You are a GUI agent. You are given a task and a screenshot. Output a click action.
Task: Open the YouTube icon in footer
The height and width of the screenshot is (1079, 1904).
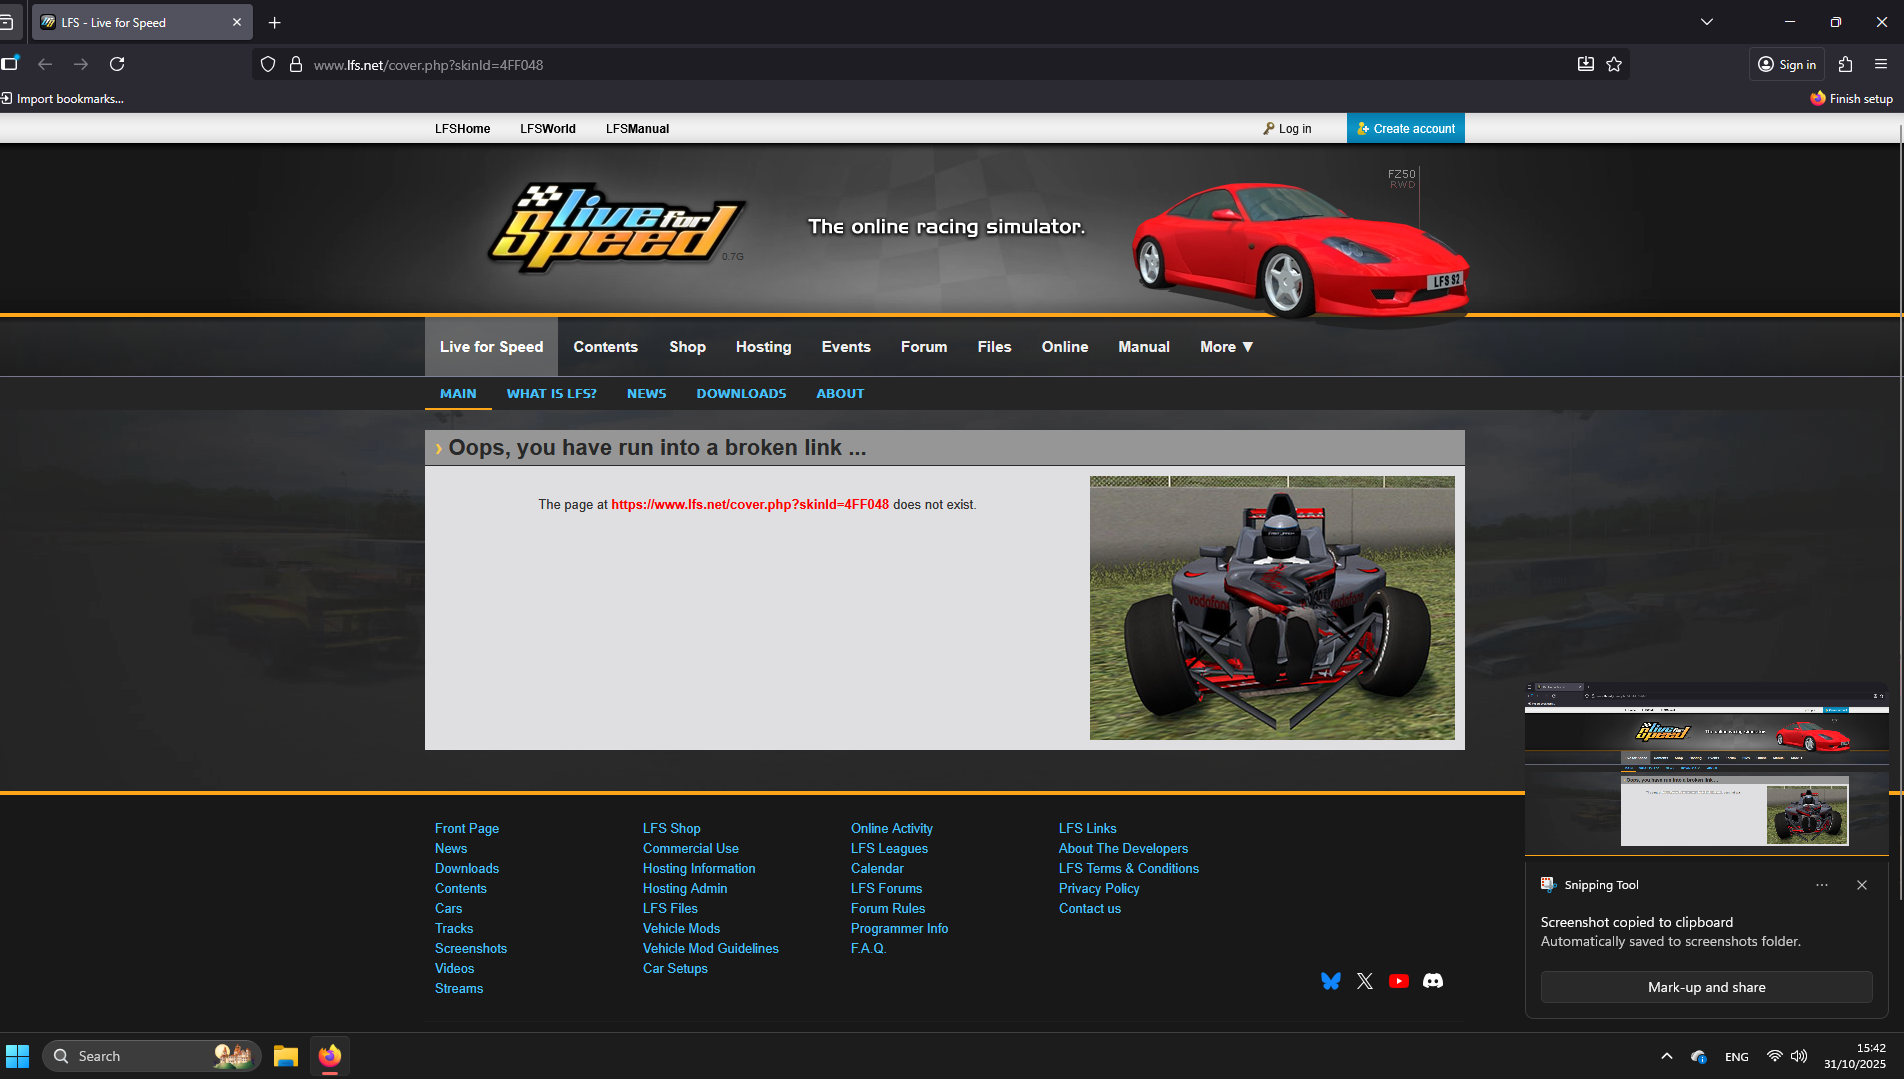point(1399,981)
